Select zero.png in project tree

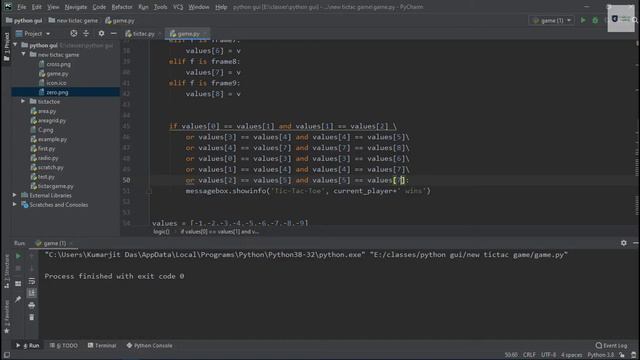pyautogui.click(x=57, y=92)
